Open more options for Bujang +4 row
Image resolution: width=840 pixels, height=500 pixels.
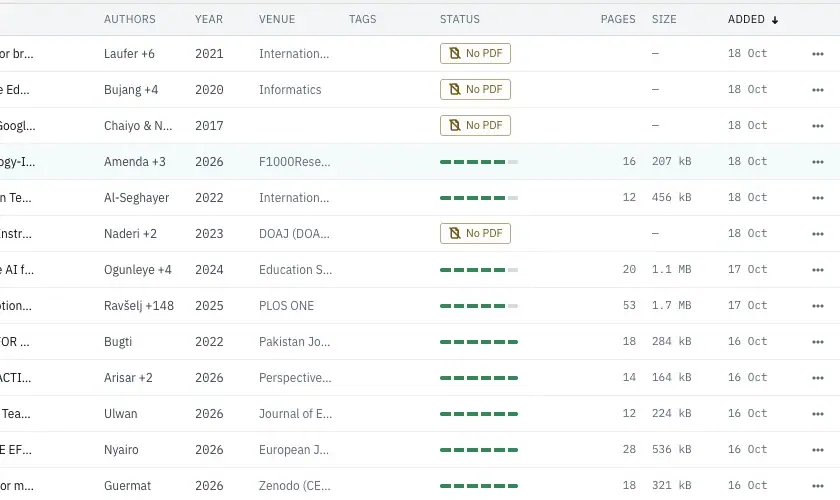(818, 89)
